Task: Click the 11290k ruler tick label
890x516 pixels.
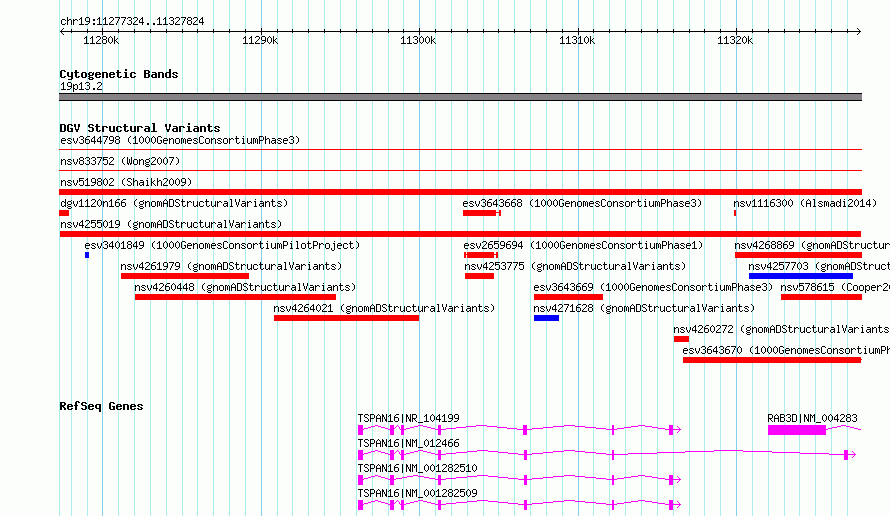Action: pyautogui.click(x=260, y=40)
